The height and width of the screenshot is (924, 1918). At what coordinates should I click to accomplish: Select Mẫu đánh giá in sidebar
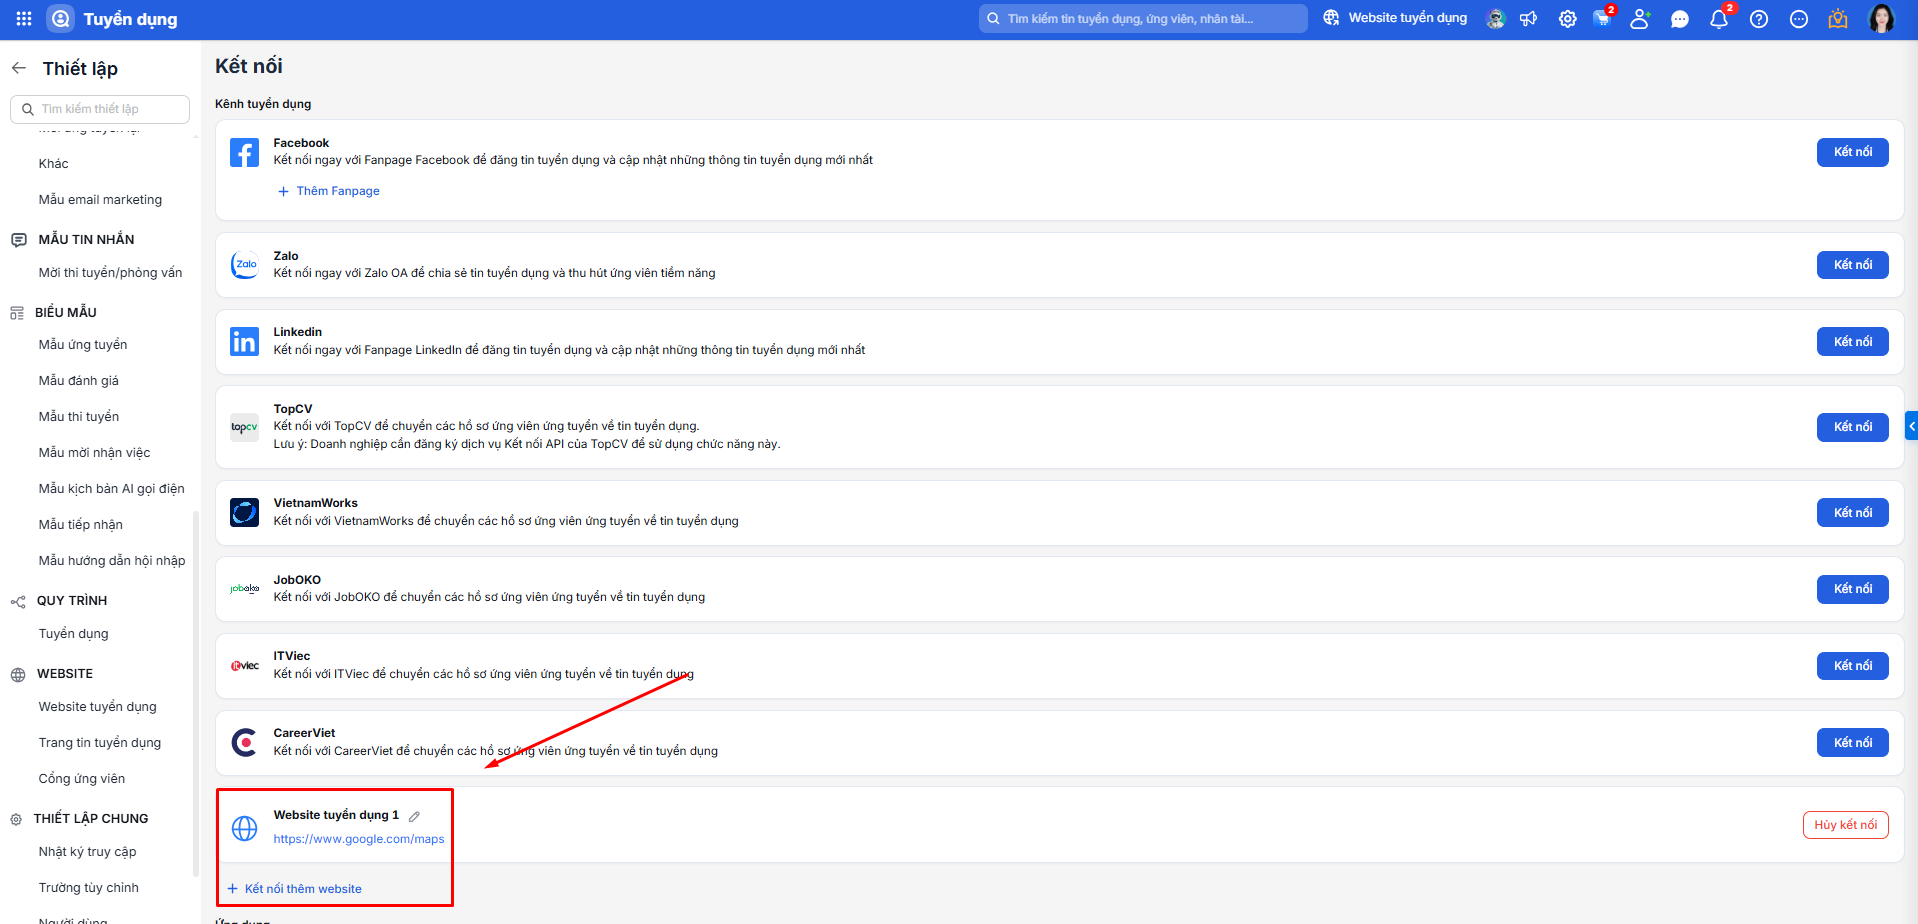coord(79,381)
